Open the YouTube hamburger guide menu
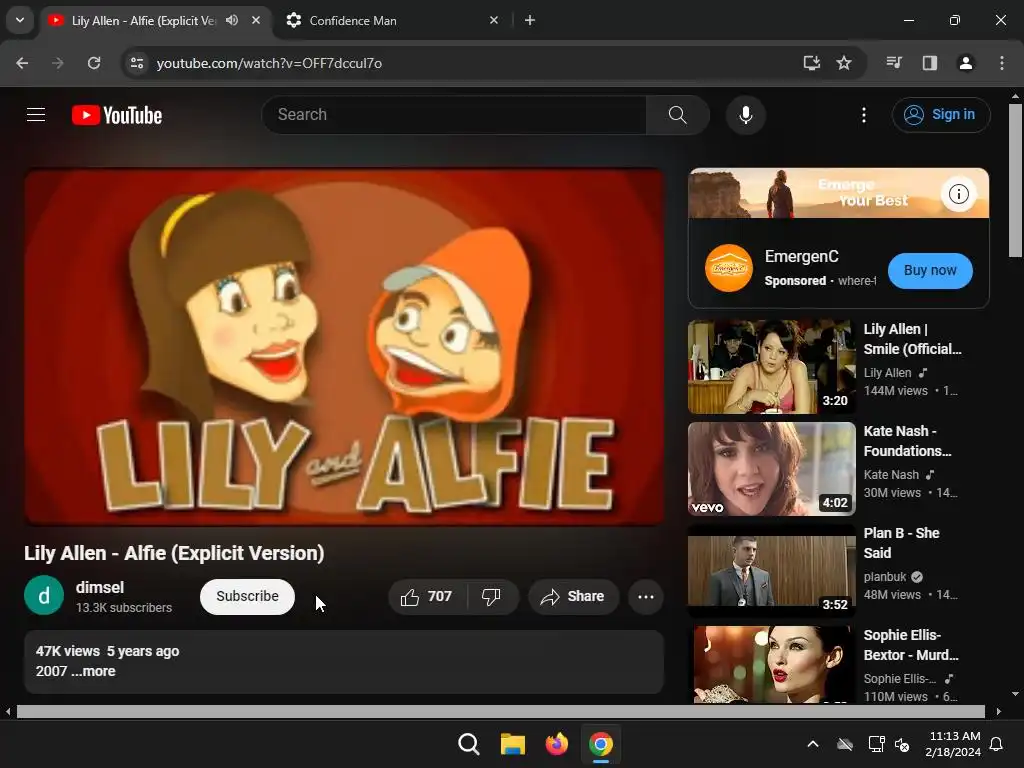The image size is (1024, 768). point(36,115)
